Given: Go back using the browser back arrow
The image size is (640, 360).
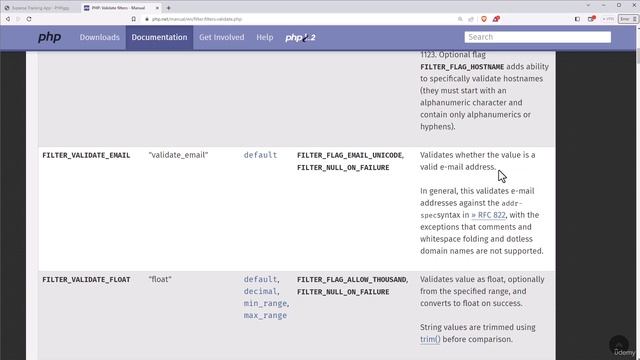Looking at the screenshot, I should pos(8,19).
